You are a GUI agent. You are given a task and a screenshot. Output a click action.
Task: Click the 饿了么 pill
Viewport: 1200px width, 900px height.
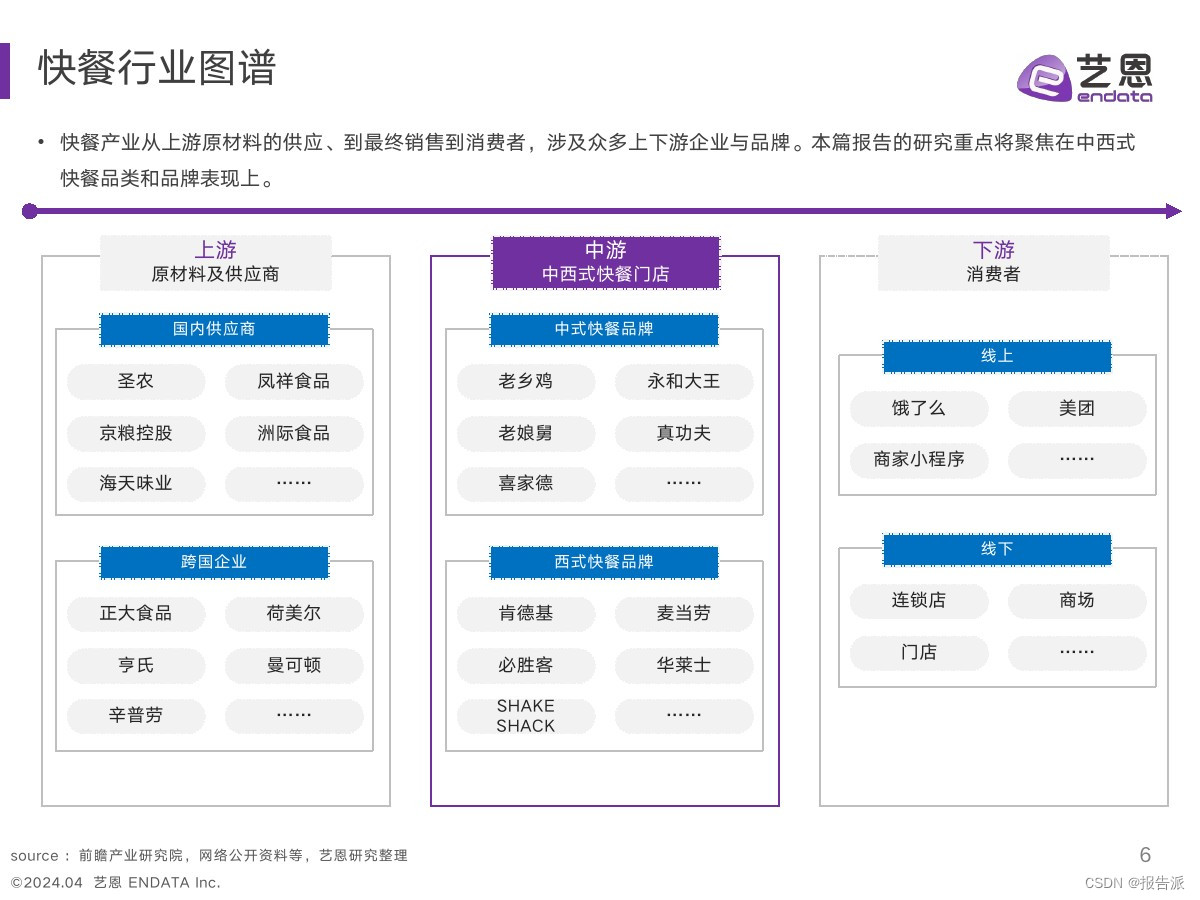919,409
